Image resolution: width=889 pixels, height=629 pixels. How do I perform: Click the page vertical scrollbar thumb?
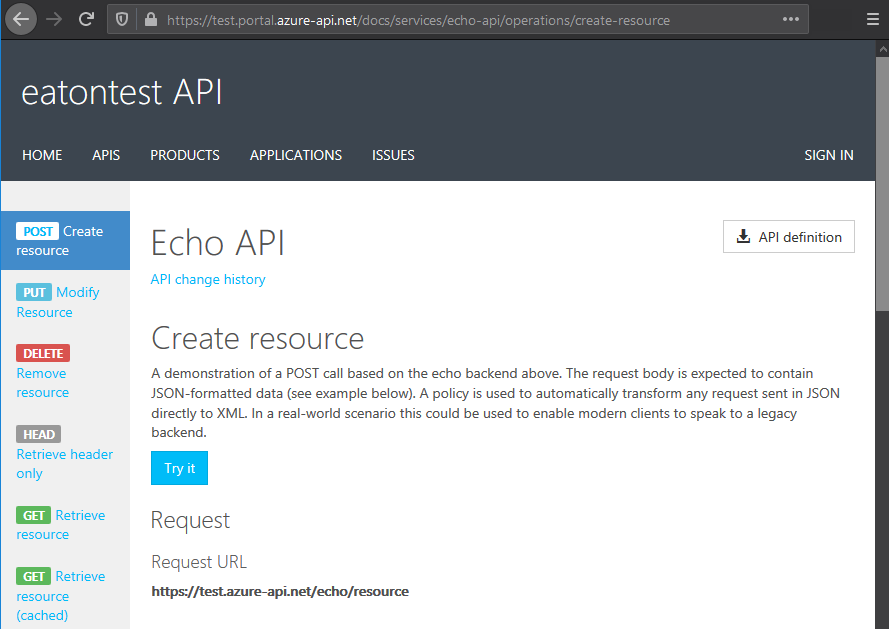(882, 184)
